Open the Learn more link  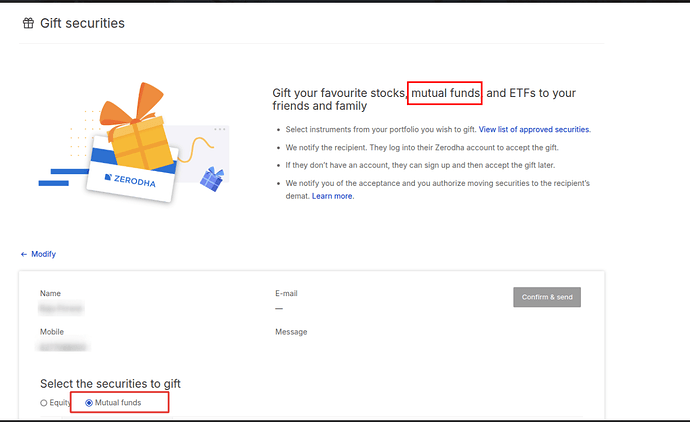point(332,196)
